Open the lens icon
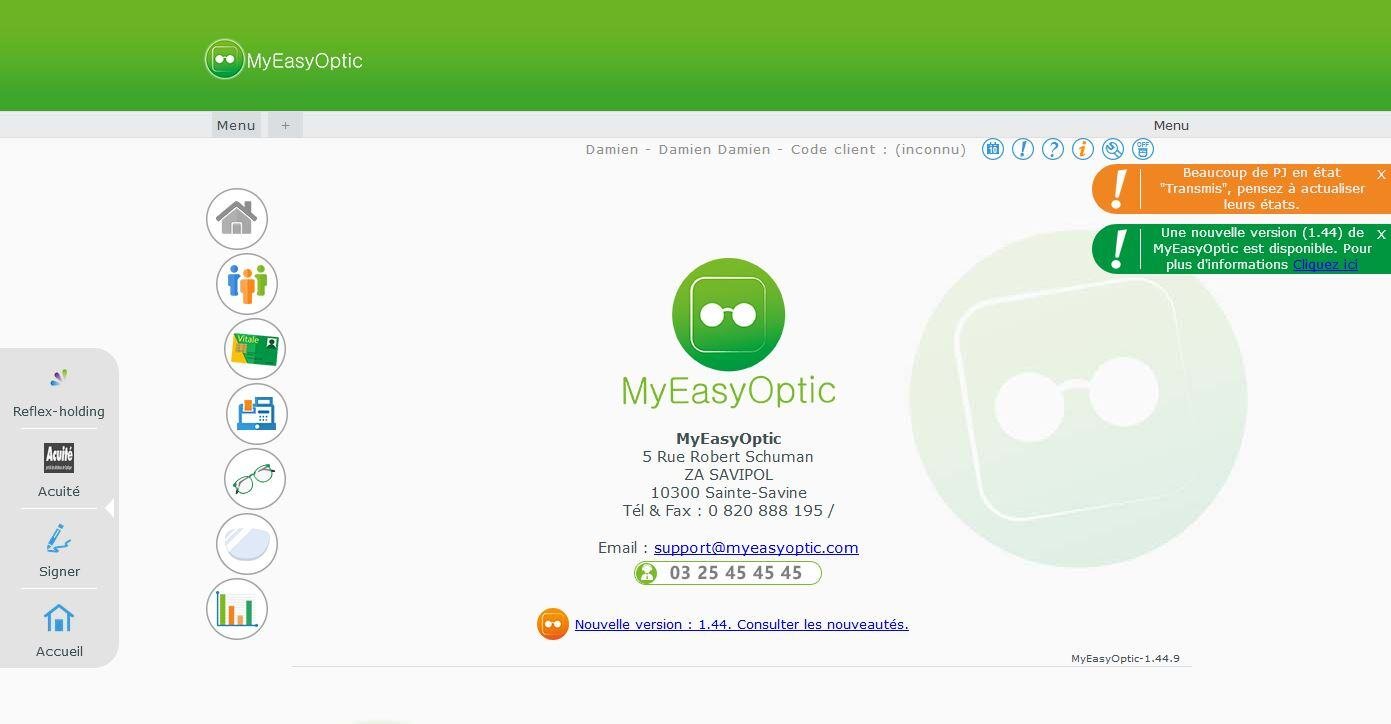This screenshot has height=724, width=1391. [247, 544]
